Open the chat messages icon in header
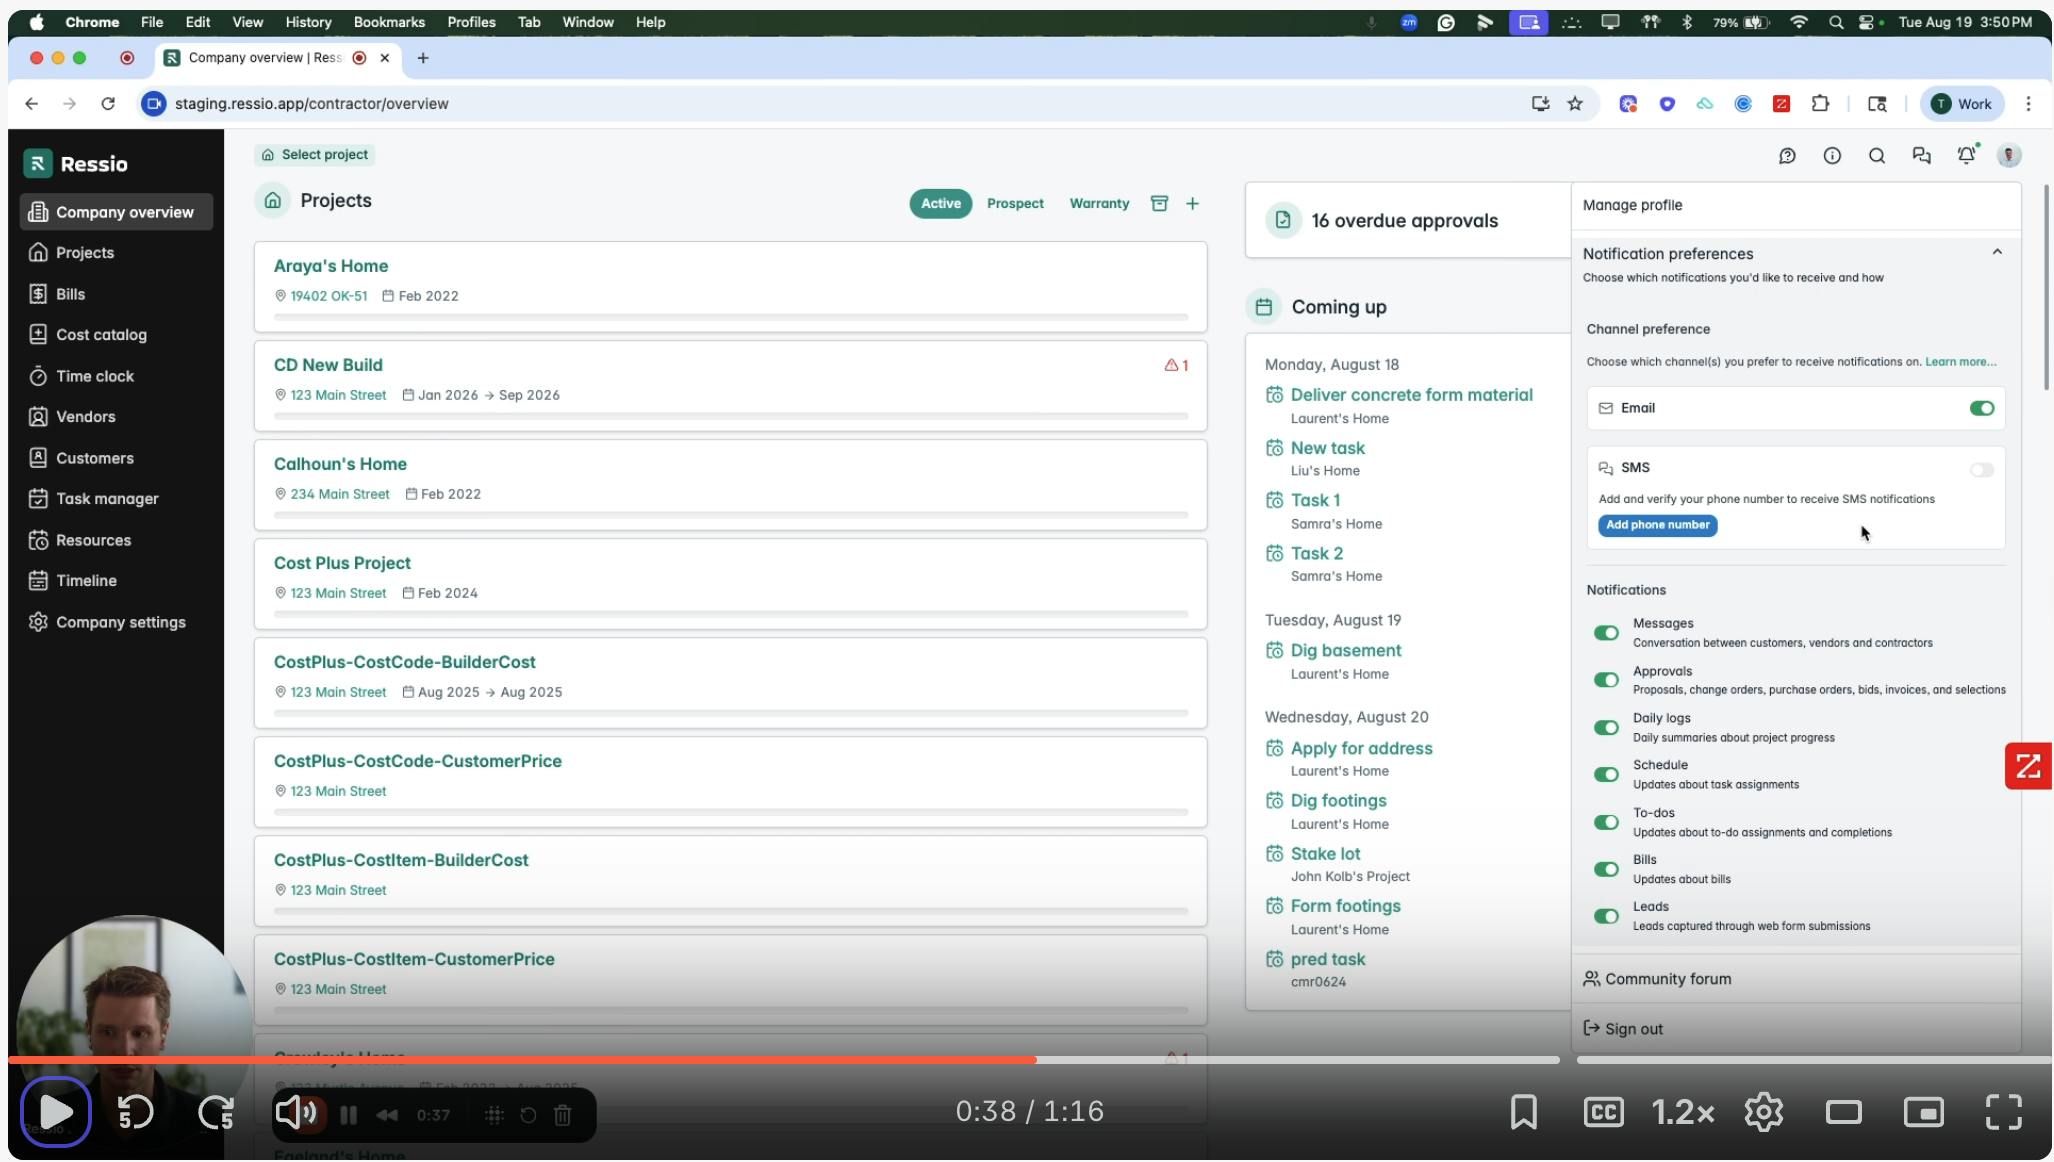 [x=1921, y=155]
